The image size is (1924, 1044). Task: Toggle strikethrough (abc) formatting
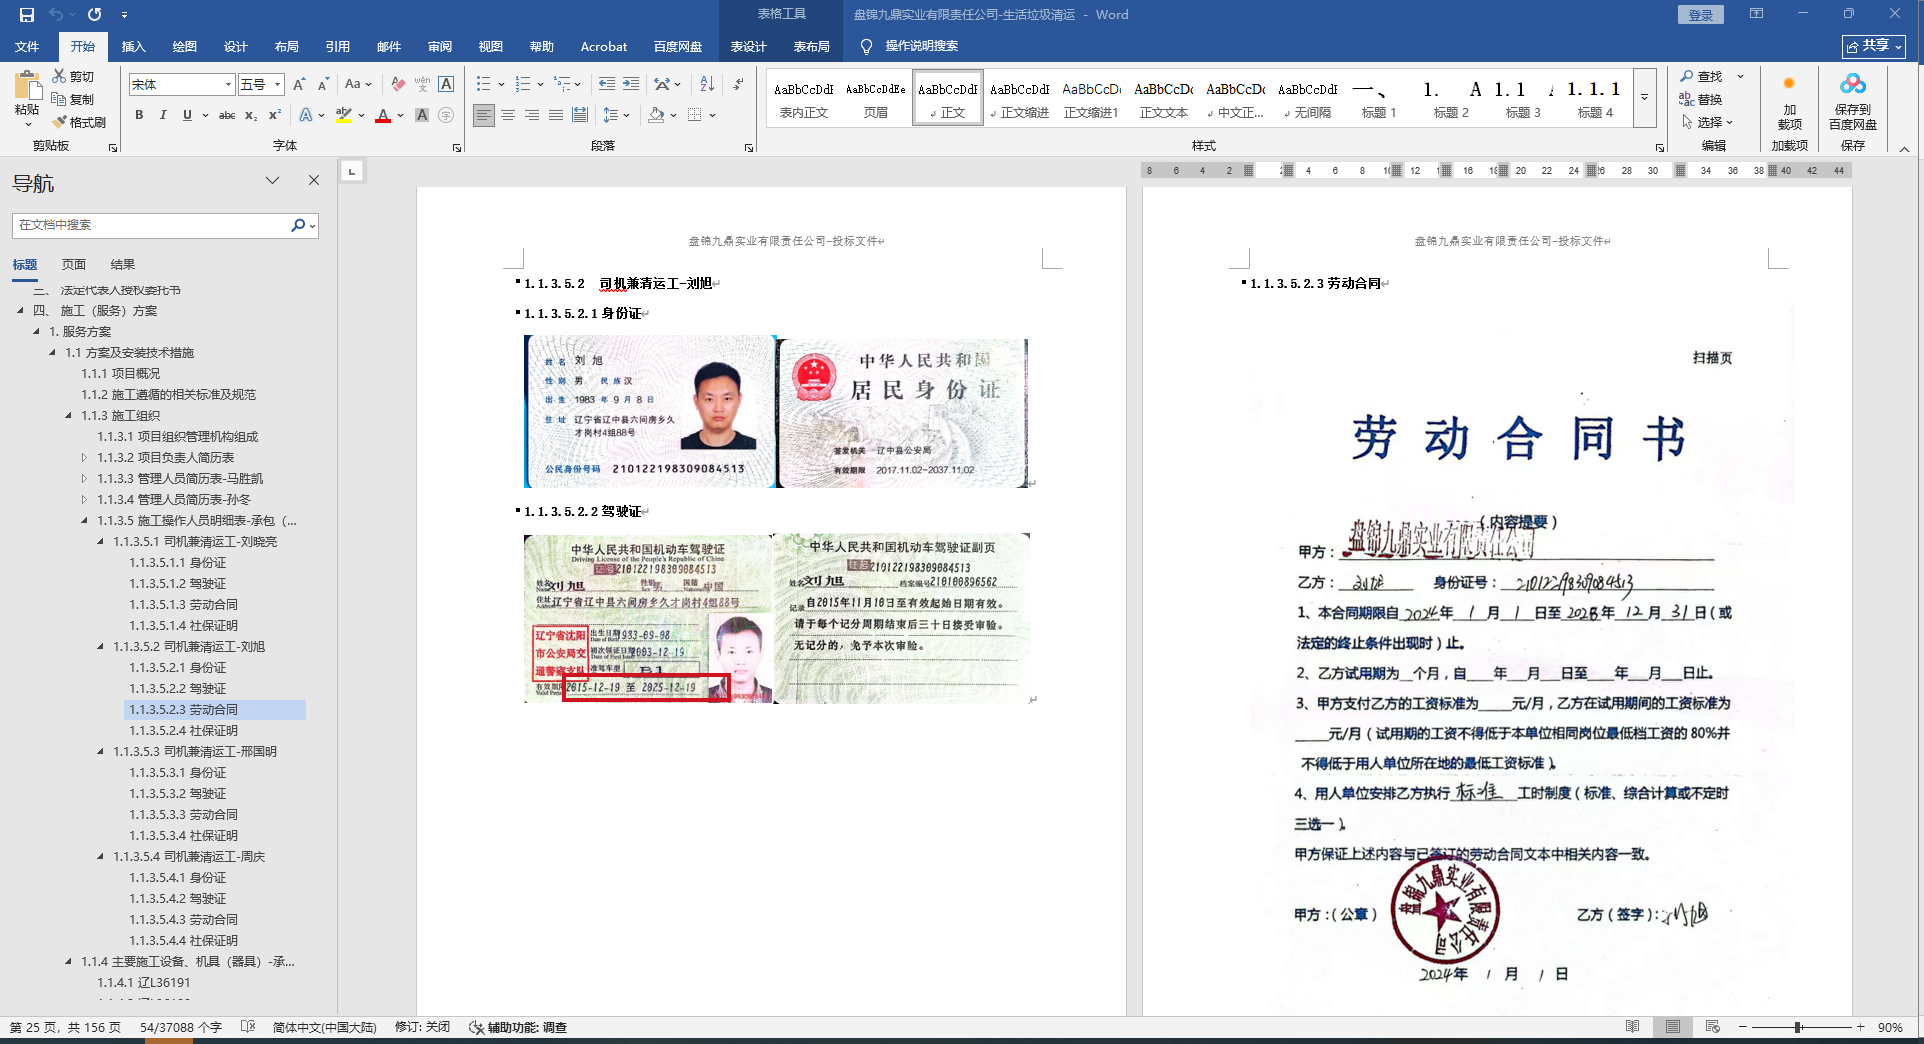coord(227,115)
